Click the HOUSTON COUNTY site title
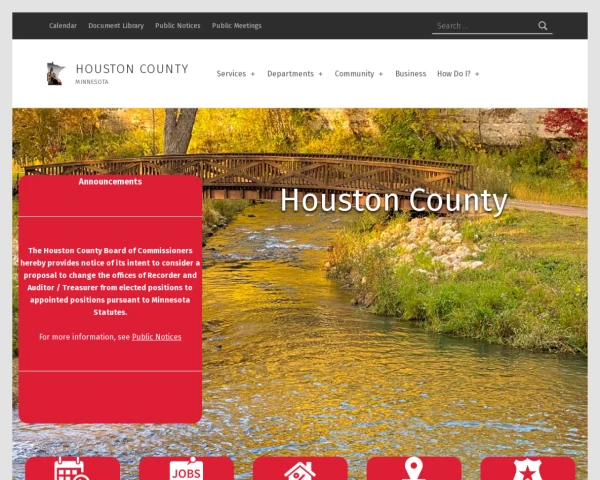Screen dimensions: 600x480 [132, 69]
